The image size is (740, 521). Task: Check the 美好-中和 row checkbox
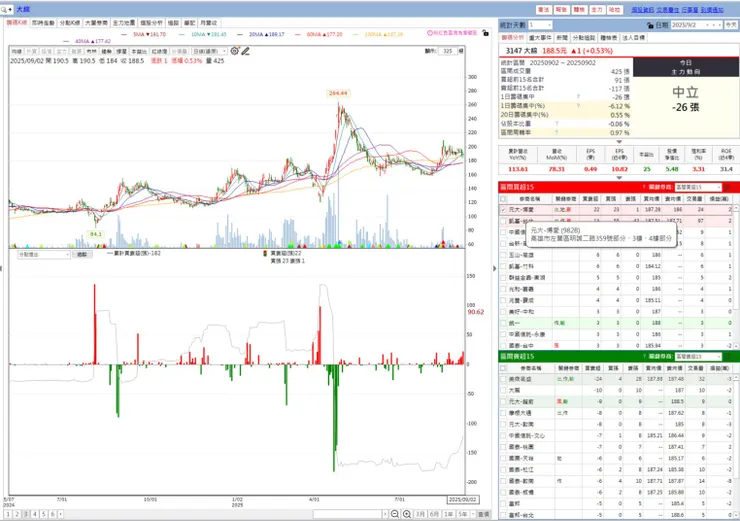pos(503,311)
